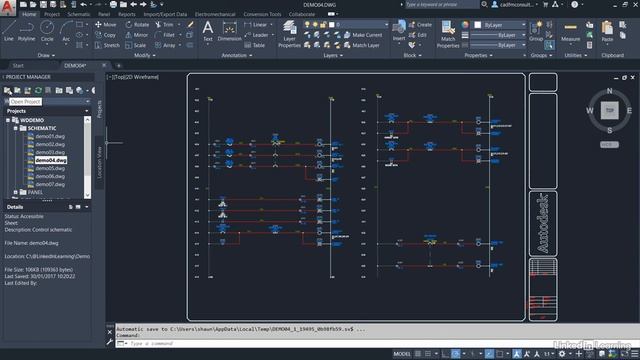This screenshot has width=640, height=360.
Task: Select the Polyline tool
Action: pos(26,31)
